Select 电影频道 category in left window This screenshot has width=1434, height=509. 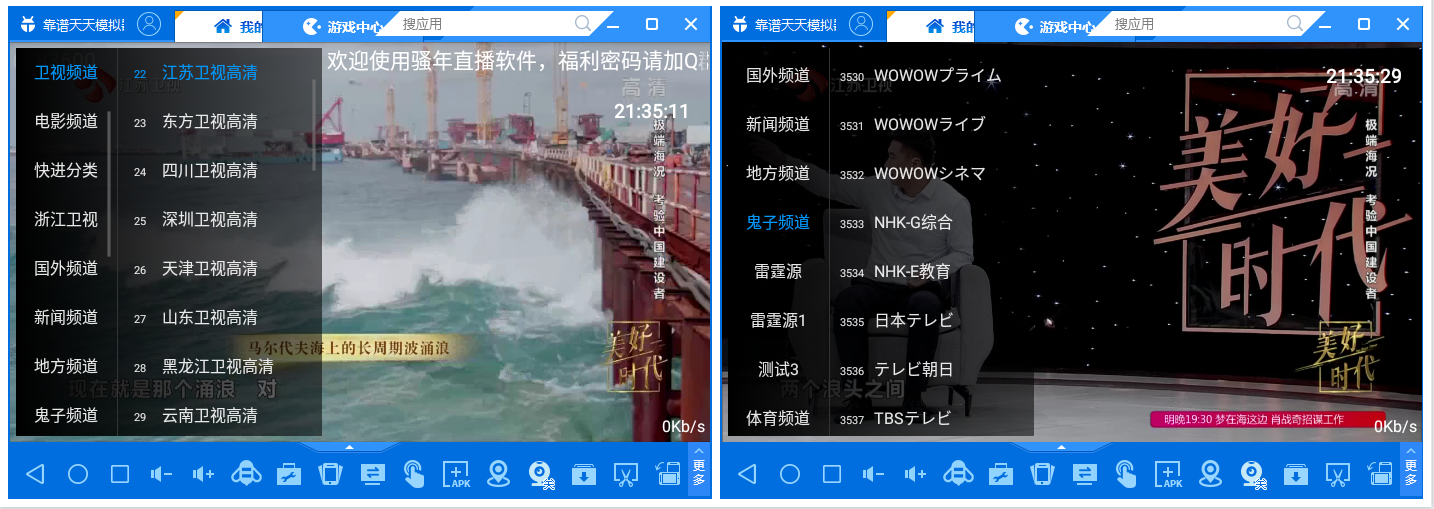click(66, 122)
